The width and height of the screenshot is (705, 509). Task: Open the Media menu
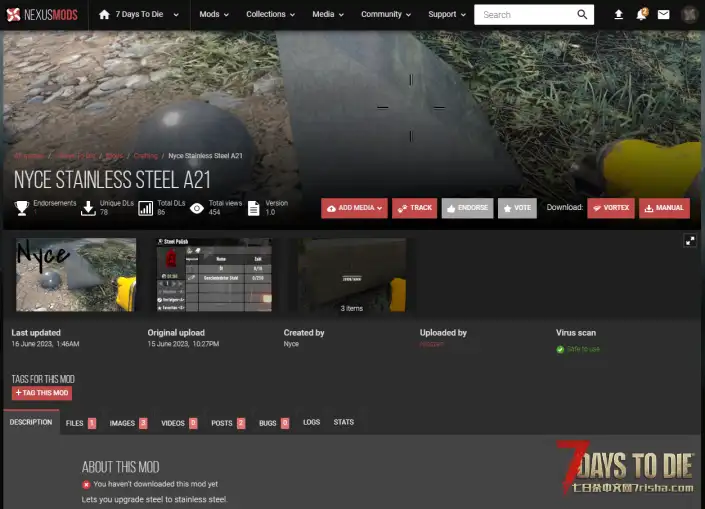click(328, 14)
